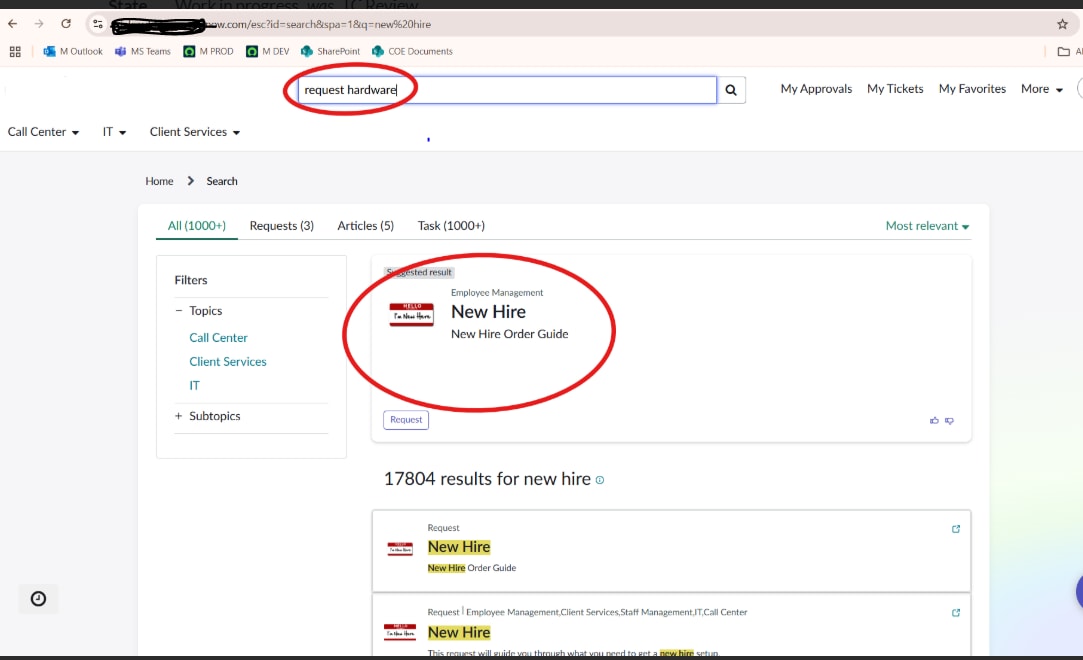The height and width of the screenshot is (660, 1083).
Task: Click the browser apps grid icon
Action: click(x=15, y=51)
